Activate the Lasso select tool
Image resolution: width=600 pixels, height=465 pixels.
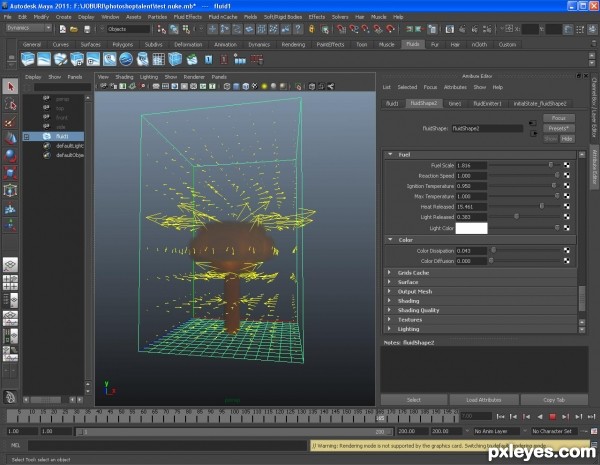[x=10, y=104]
